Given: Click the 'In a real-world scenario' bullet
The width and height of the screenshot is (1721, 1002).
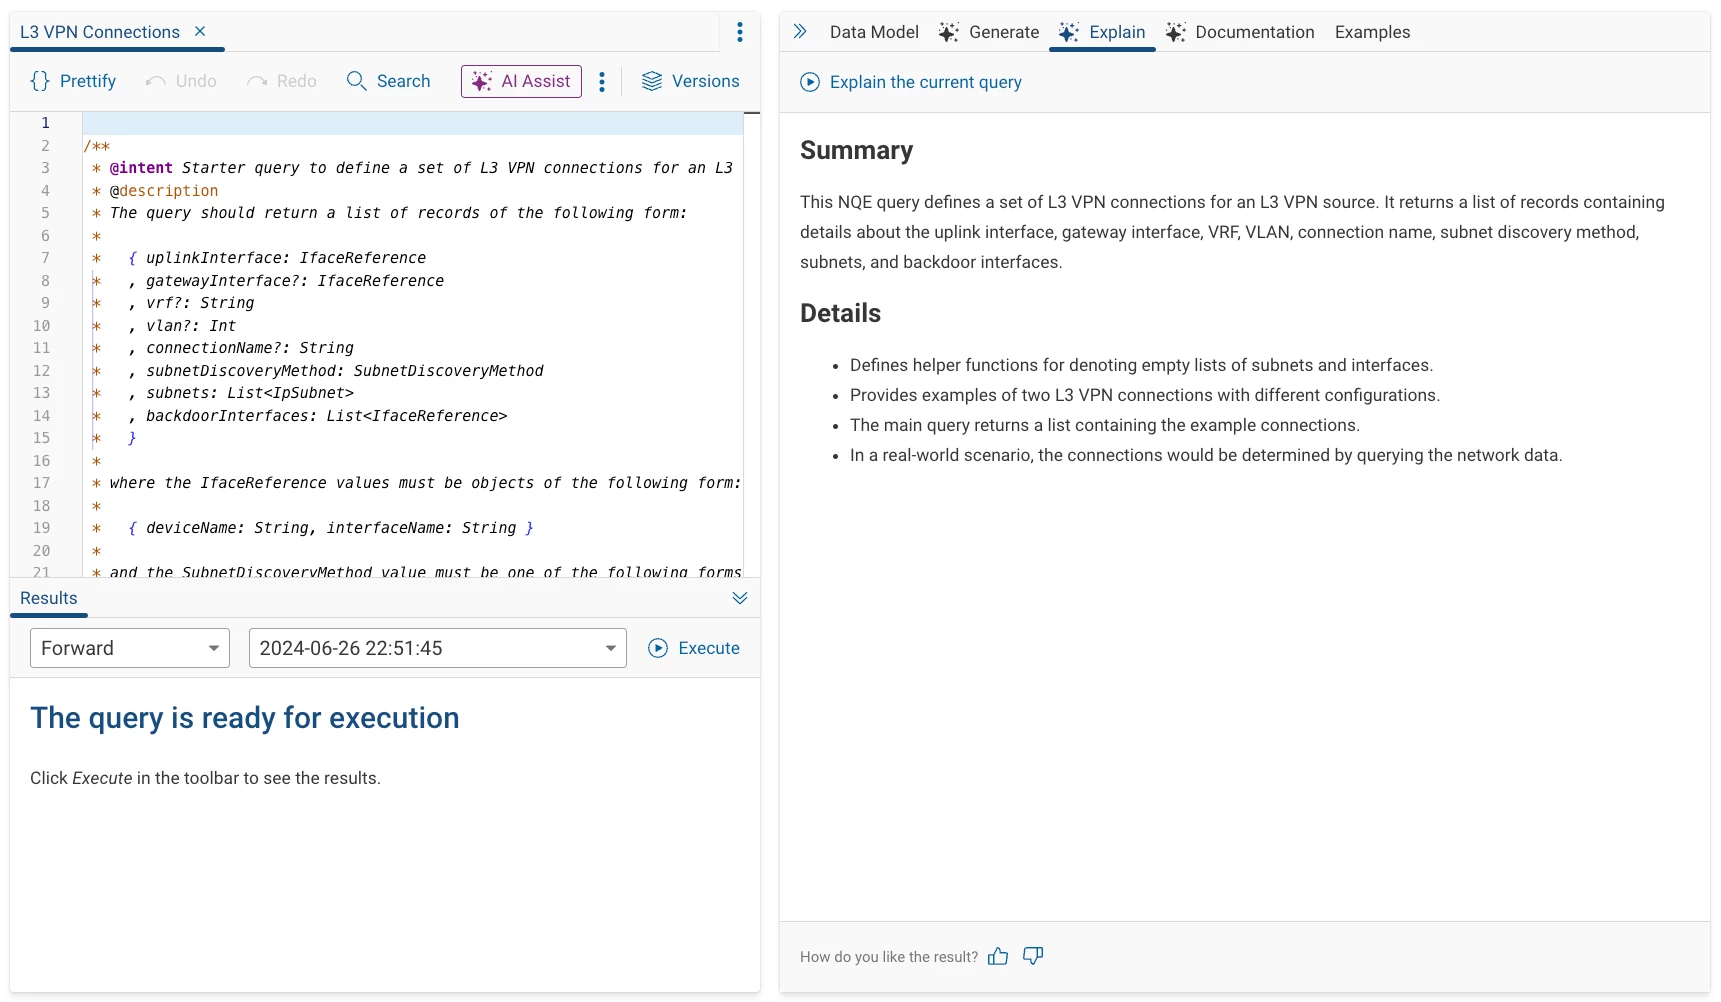Looking at the screenshot, I should tap(1206, 455).
